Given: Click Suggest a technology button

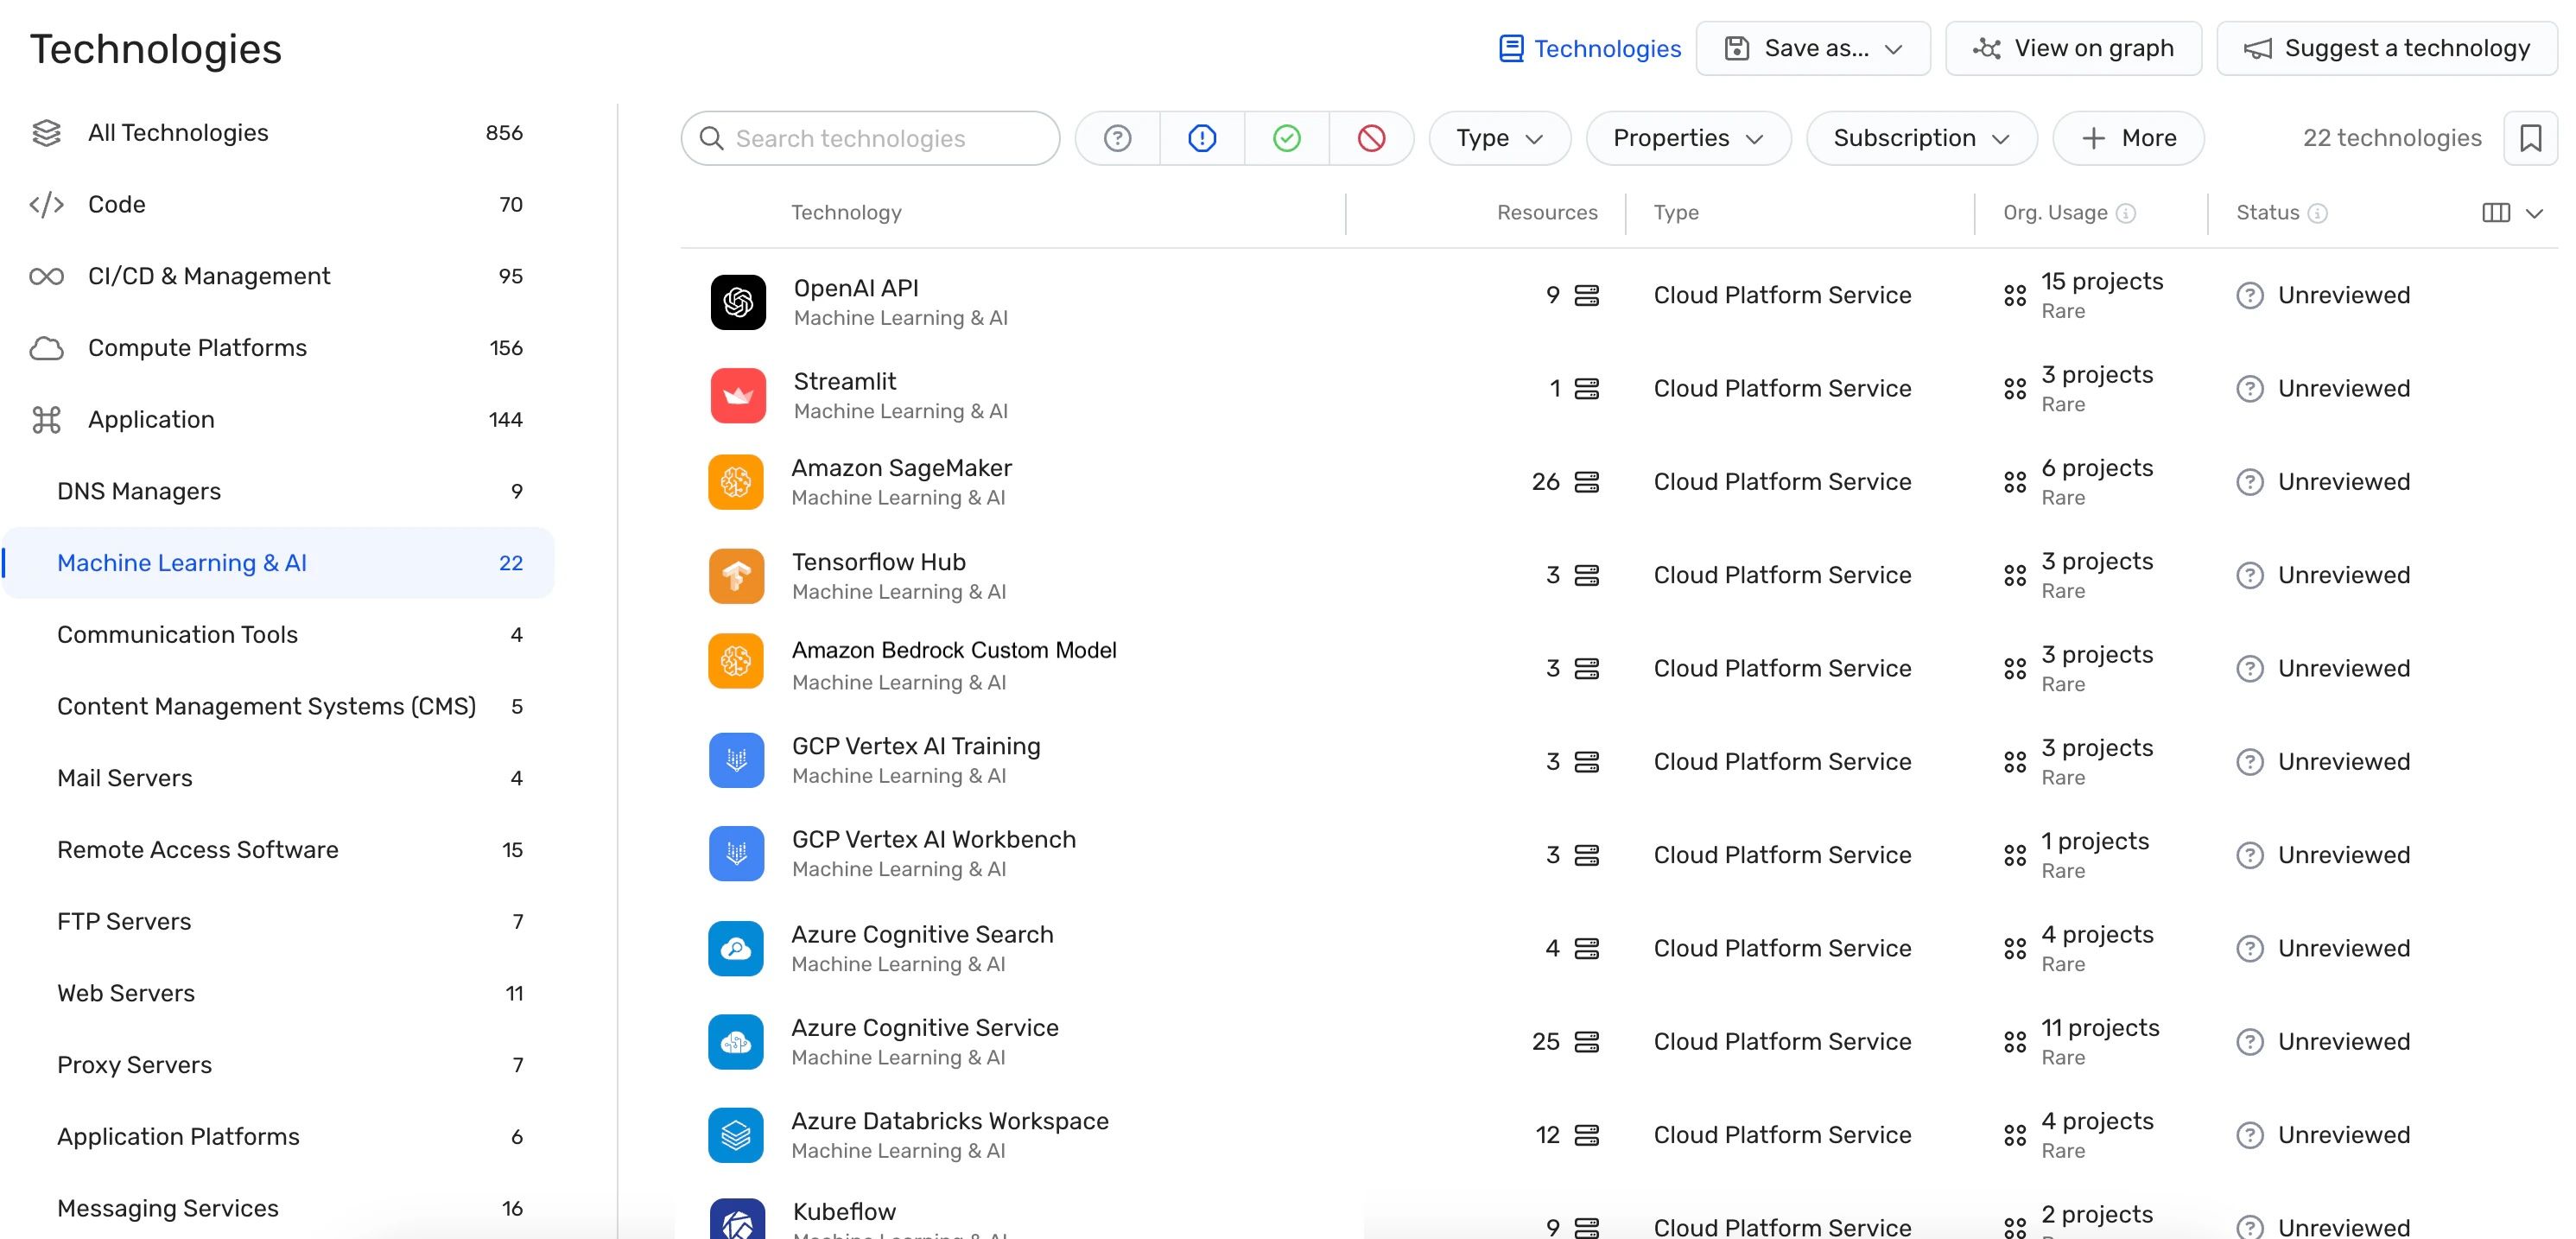Looking at the screenshot, I should tap(2386, 48).
